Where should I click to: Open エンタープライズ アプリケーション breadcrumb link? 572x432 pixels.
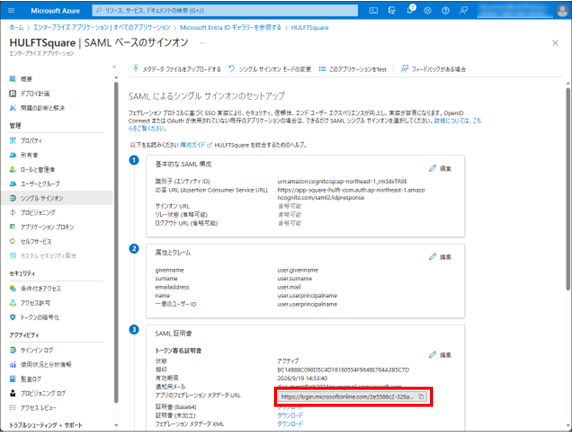point(102,27)
